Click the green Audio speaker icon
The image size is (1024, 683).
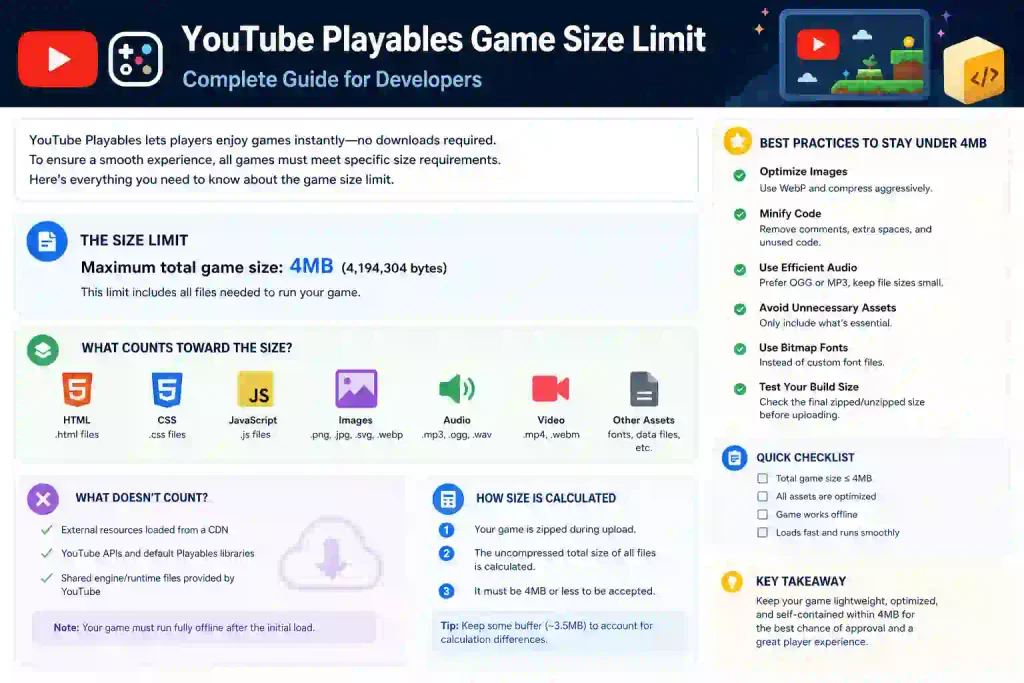click(456, 389)
